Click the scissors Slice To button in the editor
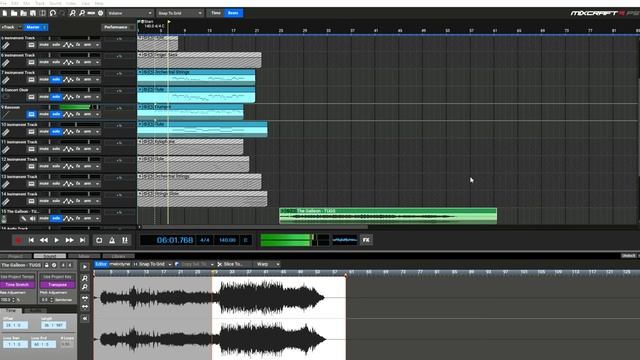Viewport: 640px width, 360px height. [232, 264]
